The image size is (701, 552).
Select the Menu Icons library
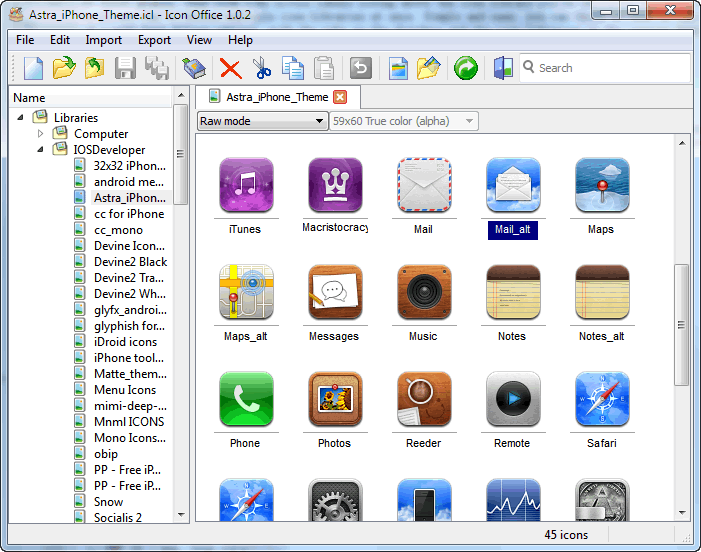[125, 390]
